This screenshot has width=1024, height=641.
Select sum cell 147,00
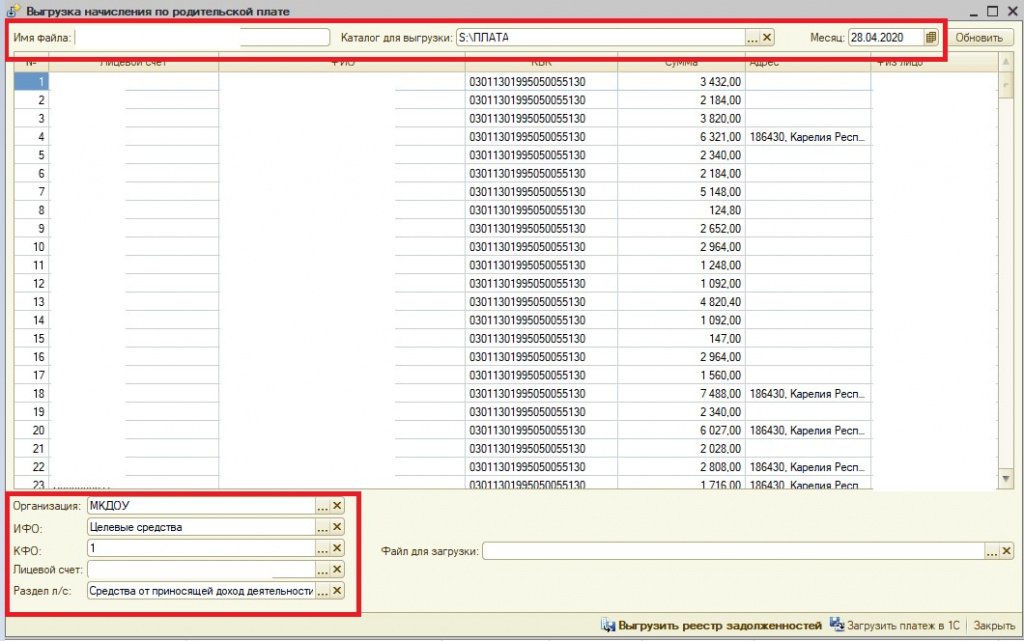681,338
